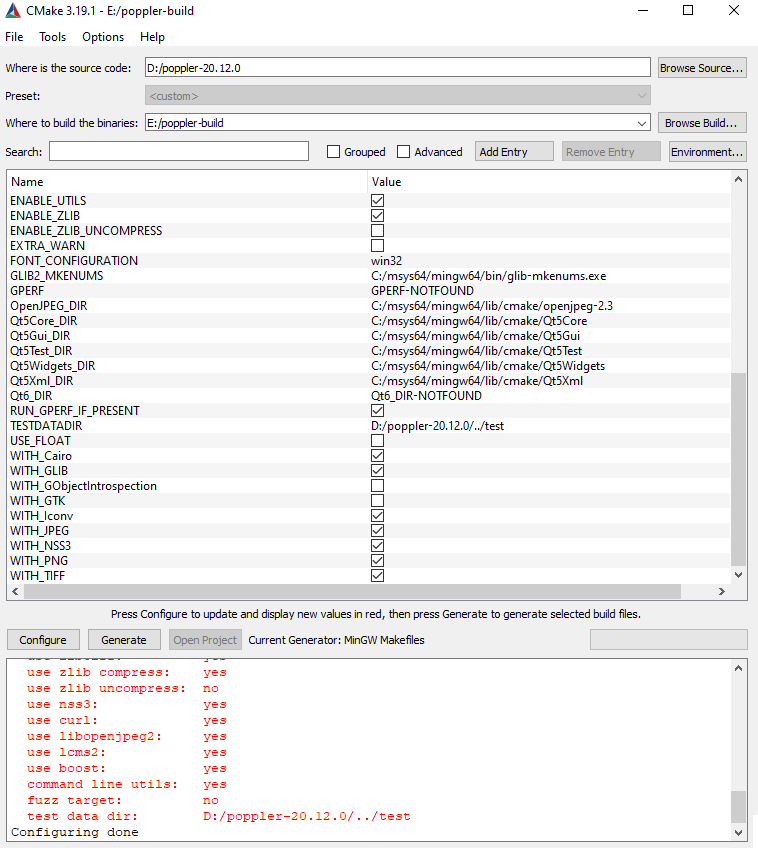The width and height of the screenshot is (758, 848).
Task: Enable the Grouped checkbox
Action: pyautogui.click(x=334, y=152)
